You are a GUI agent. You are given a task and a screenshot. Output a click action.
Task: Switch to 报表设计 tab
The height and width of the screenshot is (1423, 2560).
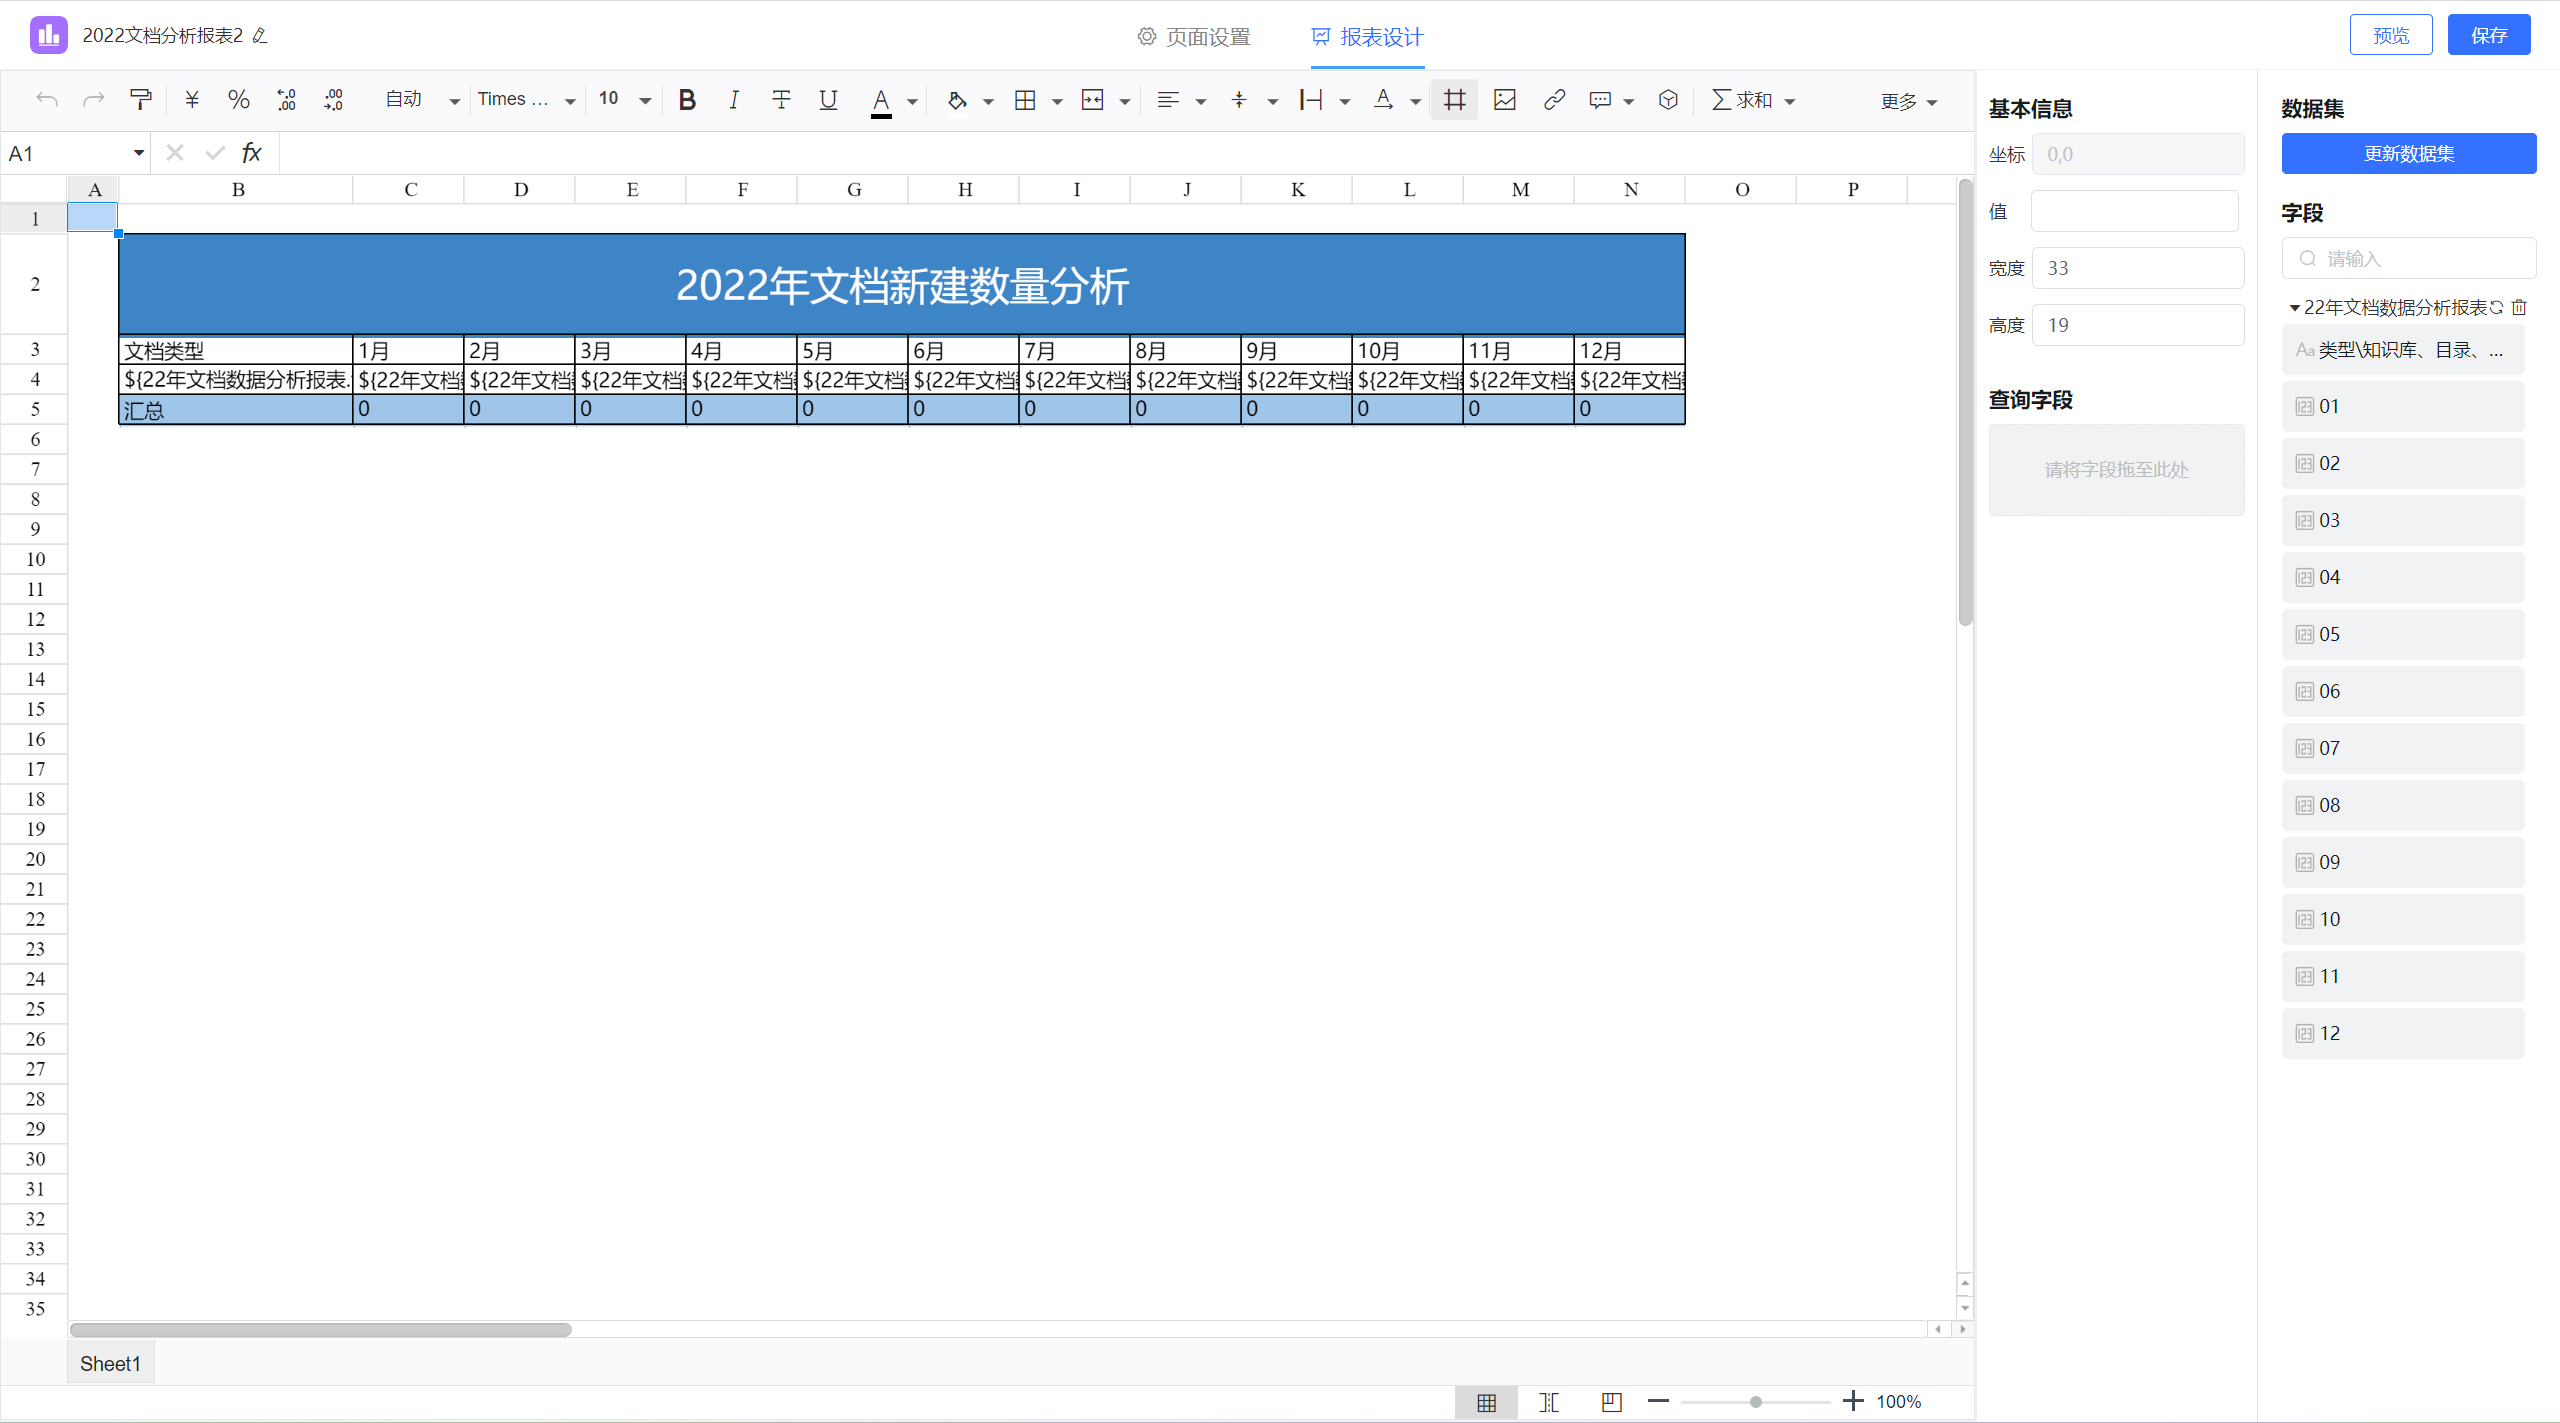coord(1368,37)
